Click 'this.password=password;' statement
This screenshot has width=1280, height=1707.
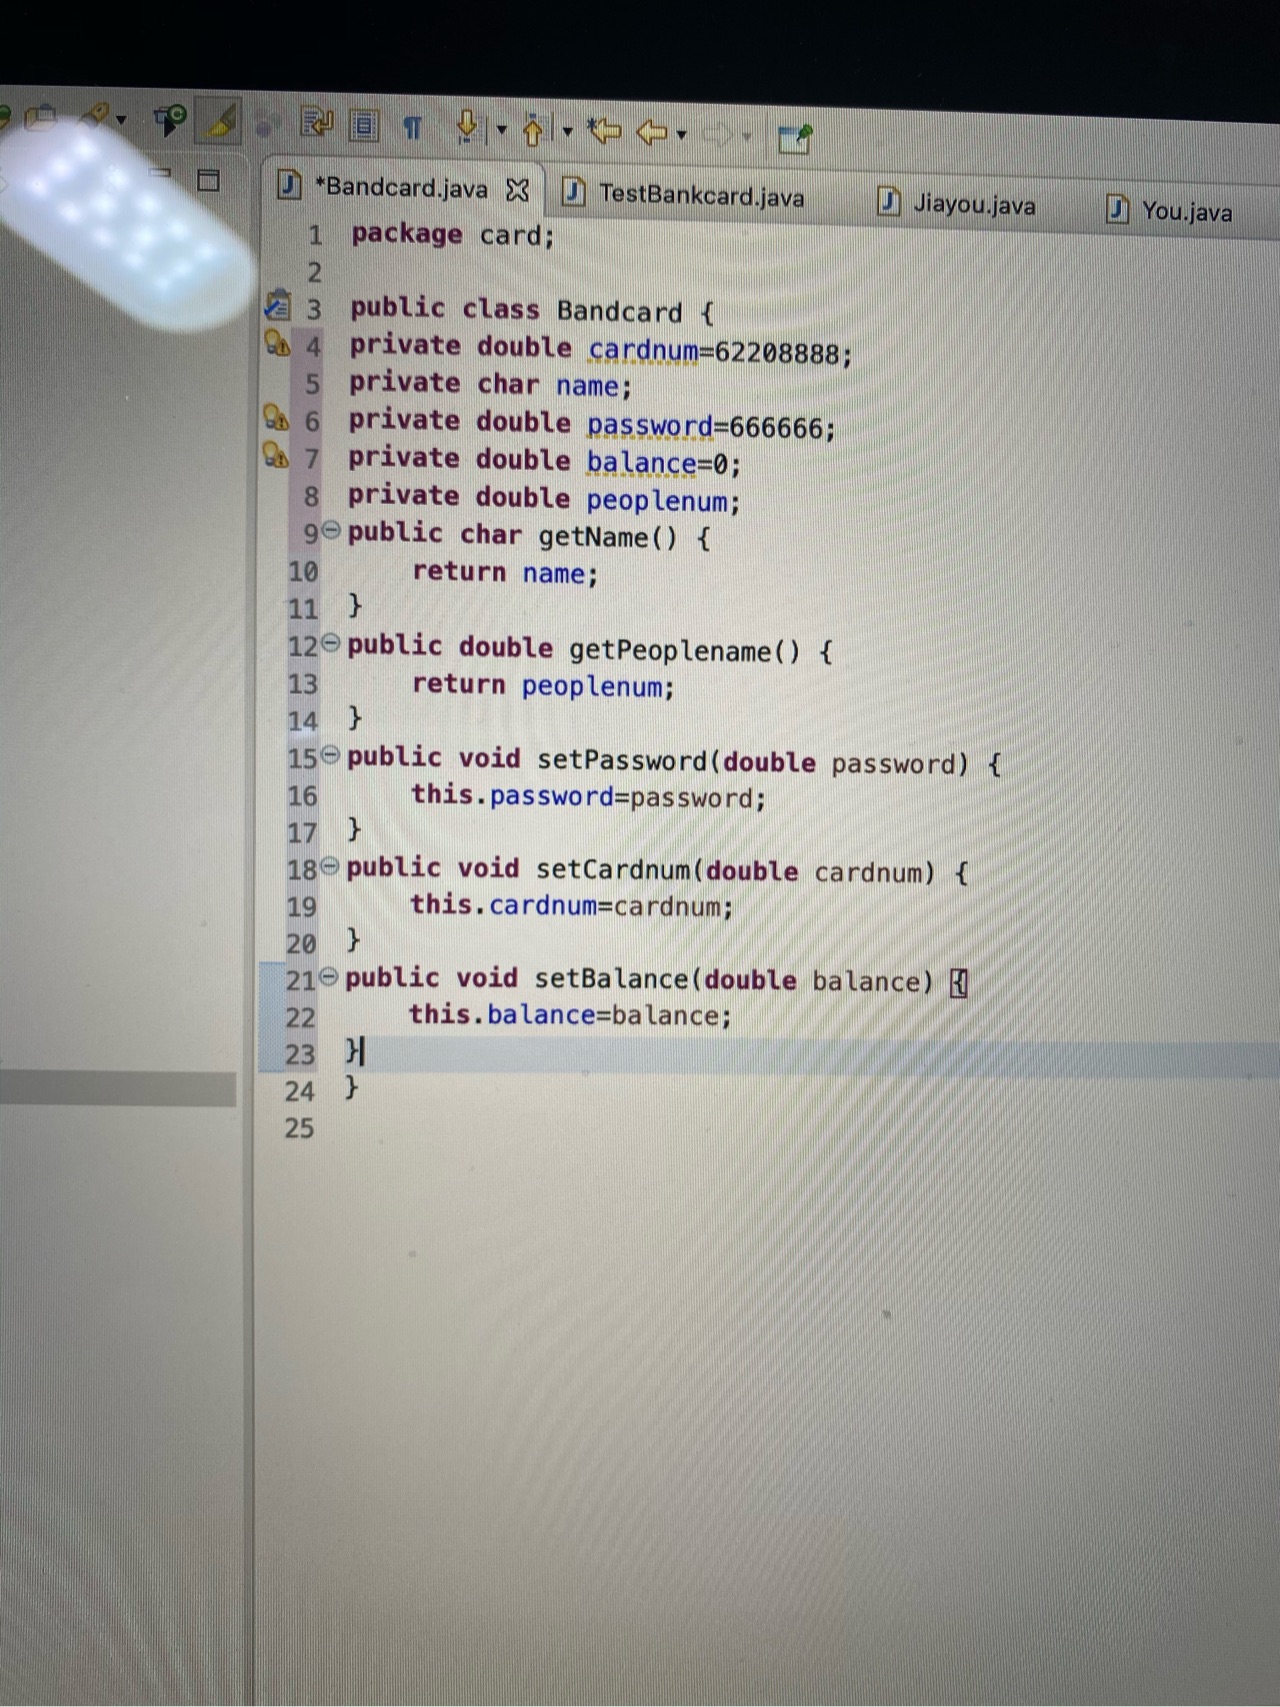point(588,797)
